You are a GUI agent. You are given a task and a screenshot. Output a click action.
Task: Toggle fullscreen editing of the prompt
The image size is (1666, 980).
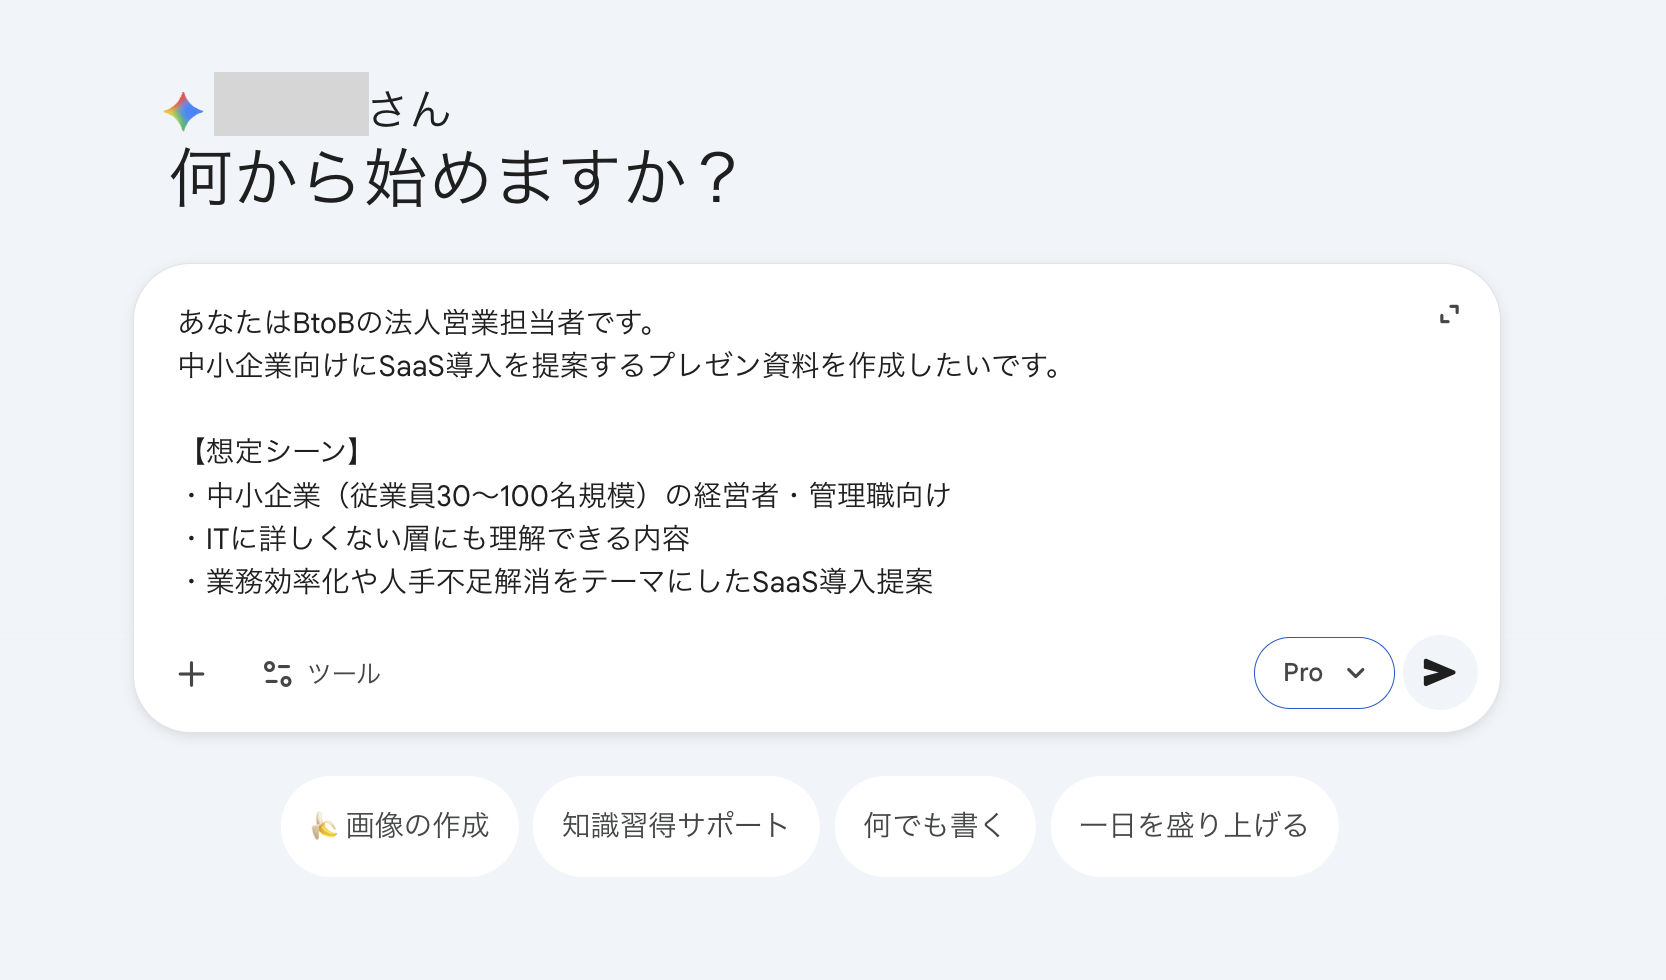pos(1451,313)
